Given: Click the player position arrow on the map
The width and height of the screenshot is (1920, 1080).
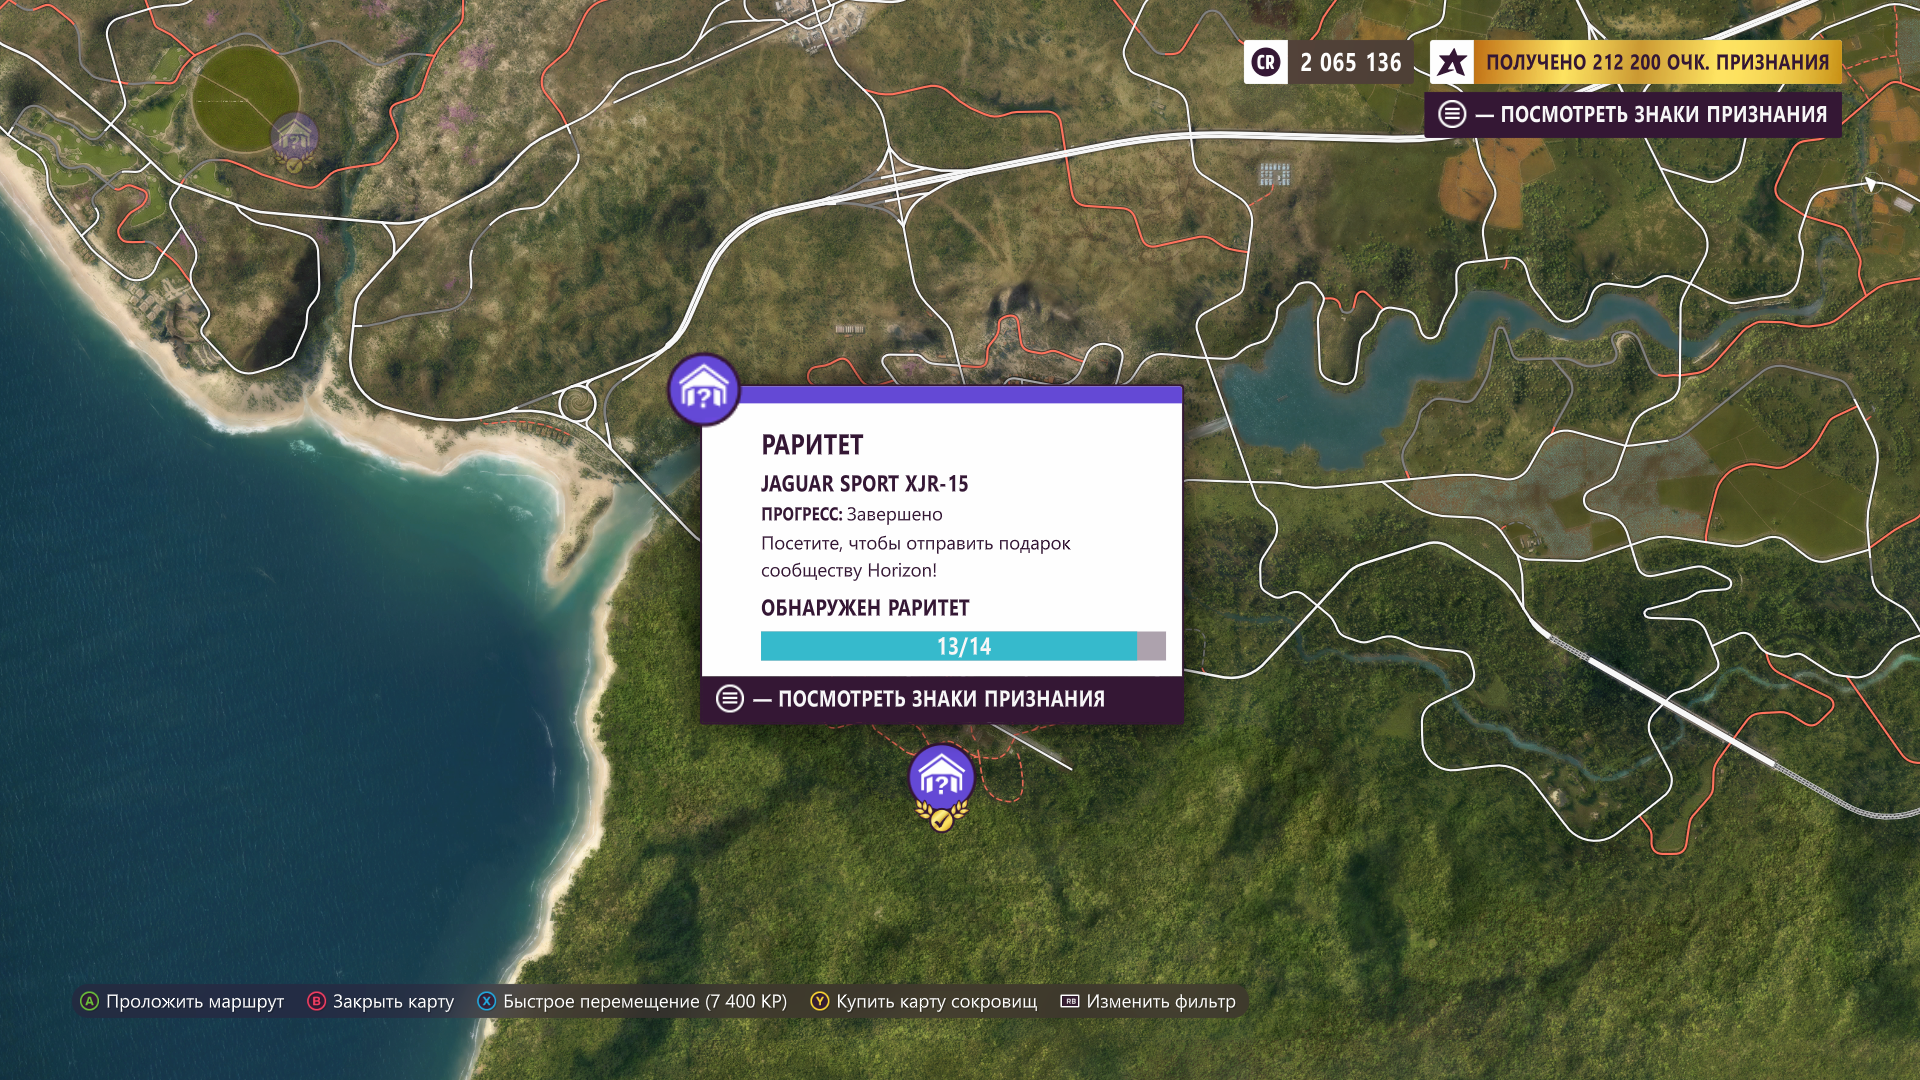Looking at the screenshot, I should (1871, 184).
